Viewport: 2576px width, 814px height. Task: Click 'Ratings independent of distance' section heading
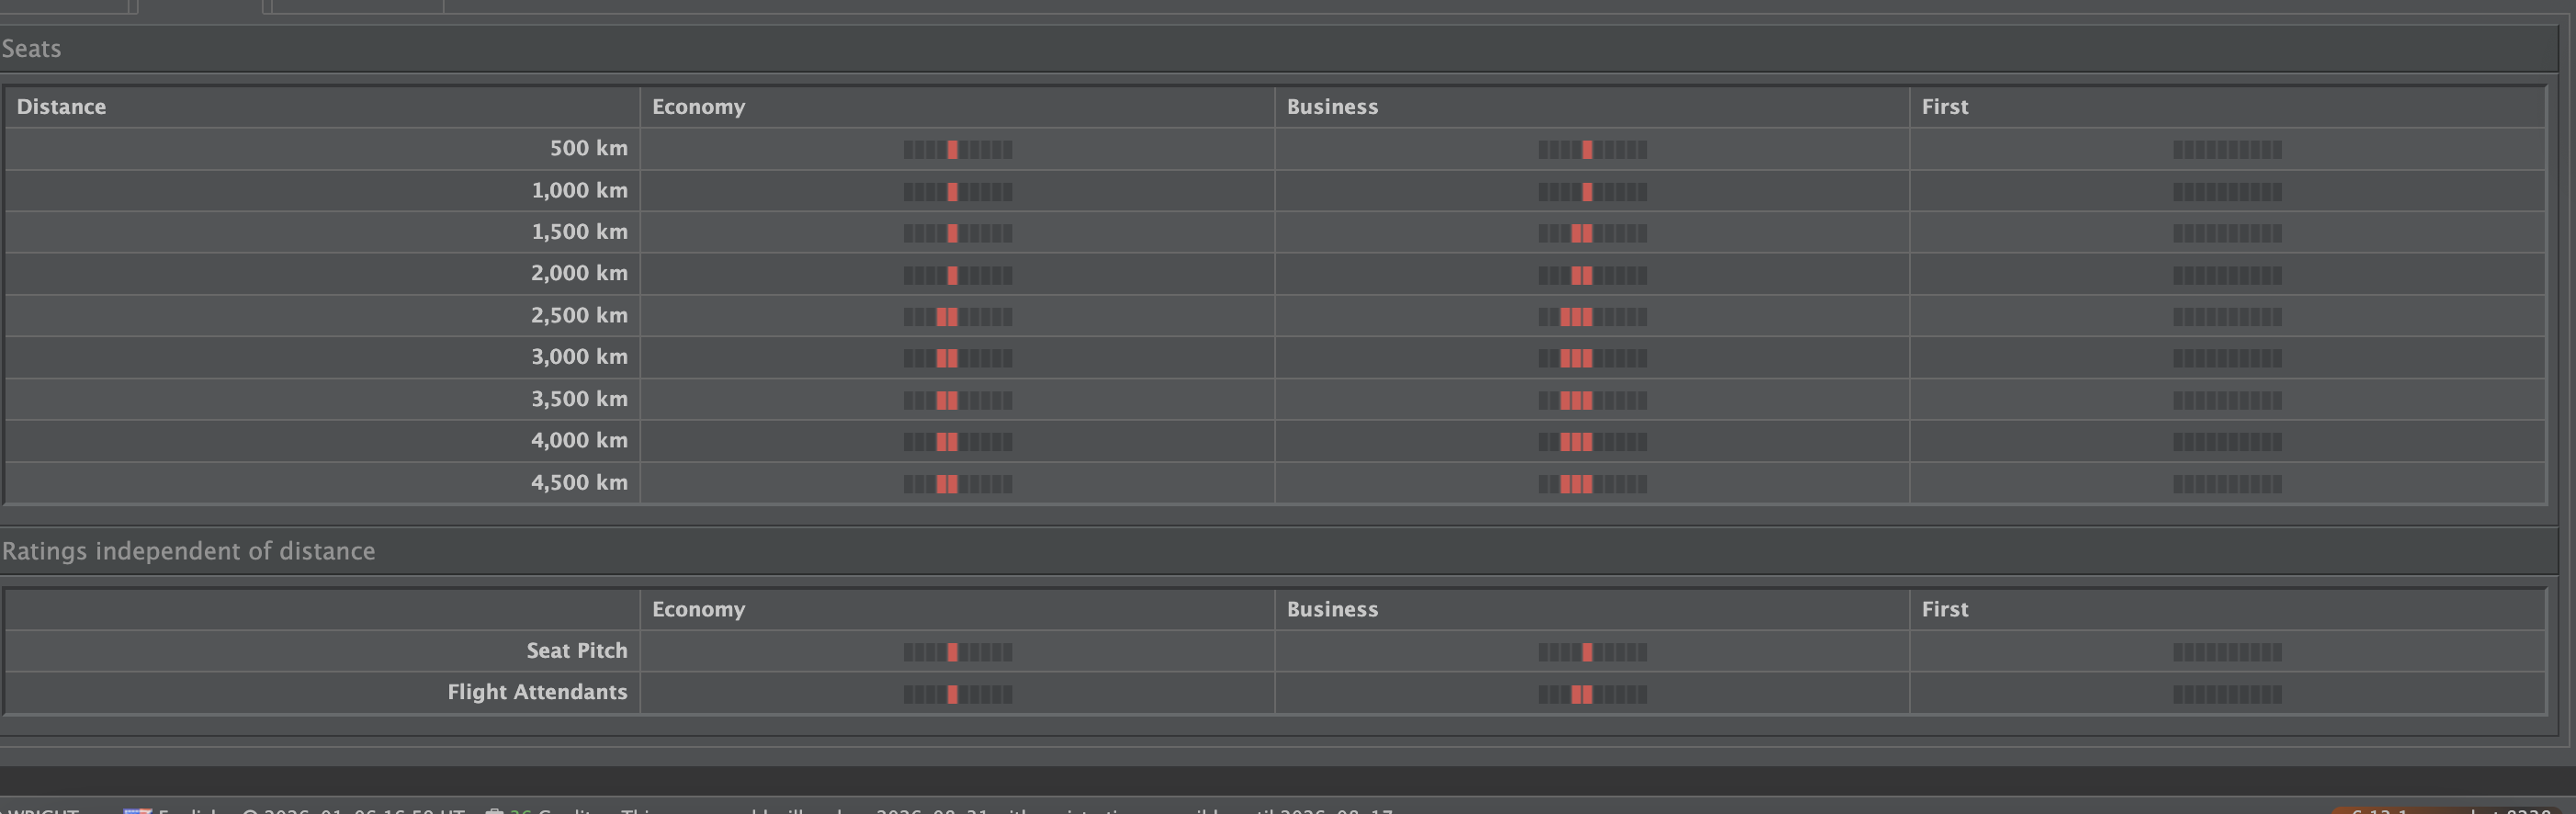[188, 551]
